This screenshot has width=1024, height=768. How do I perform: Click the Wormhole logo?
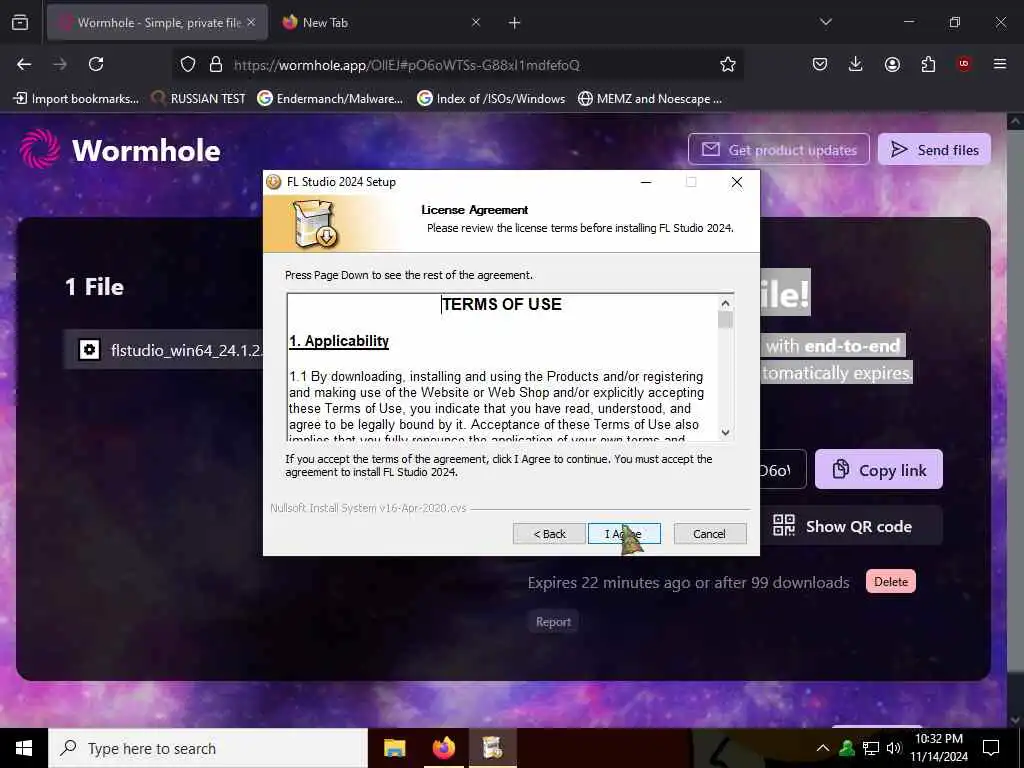tap(121, 150)
